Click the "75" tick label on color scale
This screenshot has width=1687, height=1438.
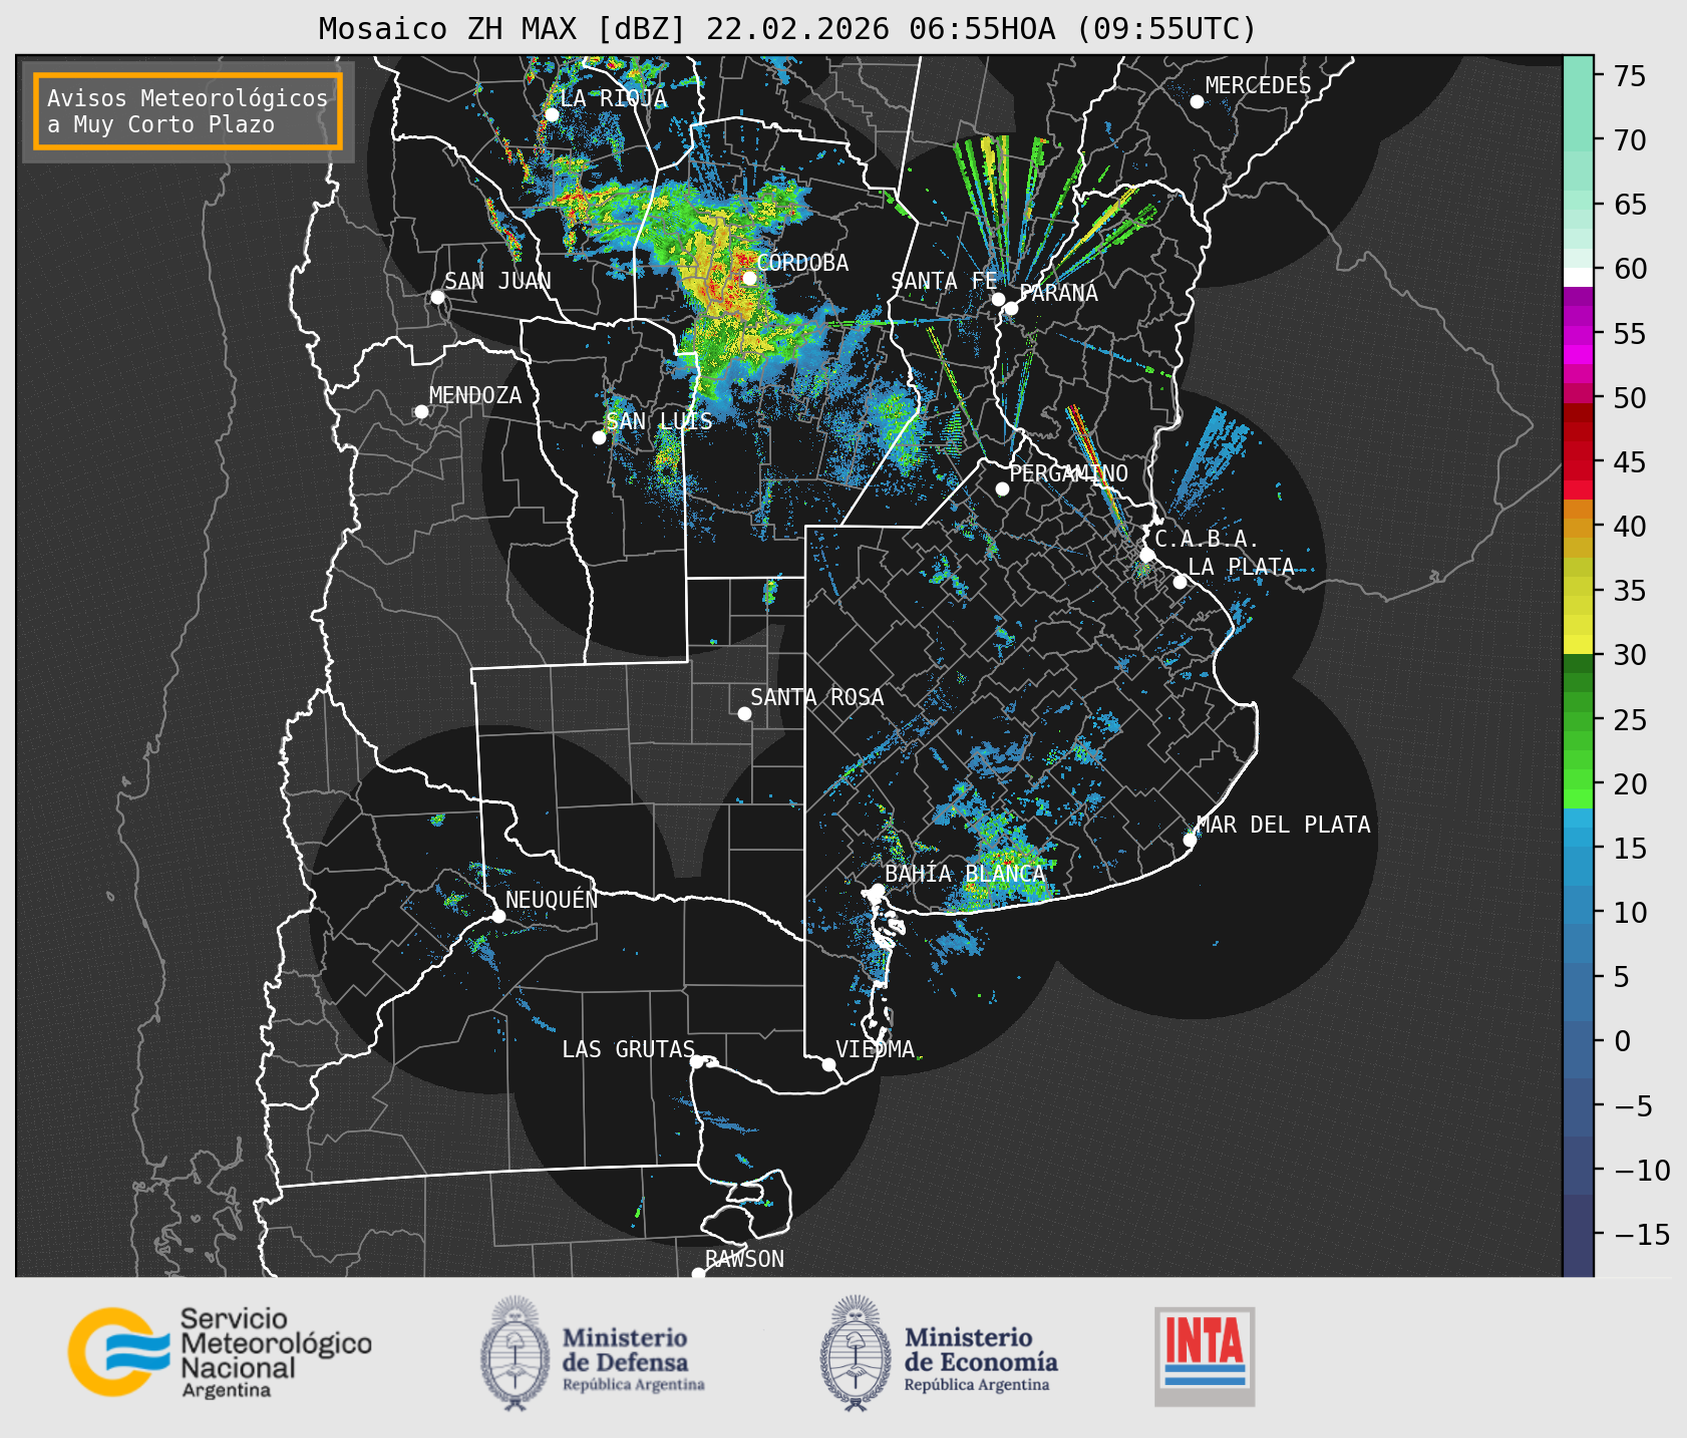pos(1629,76)
